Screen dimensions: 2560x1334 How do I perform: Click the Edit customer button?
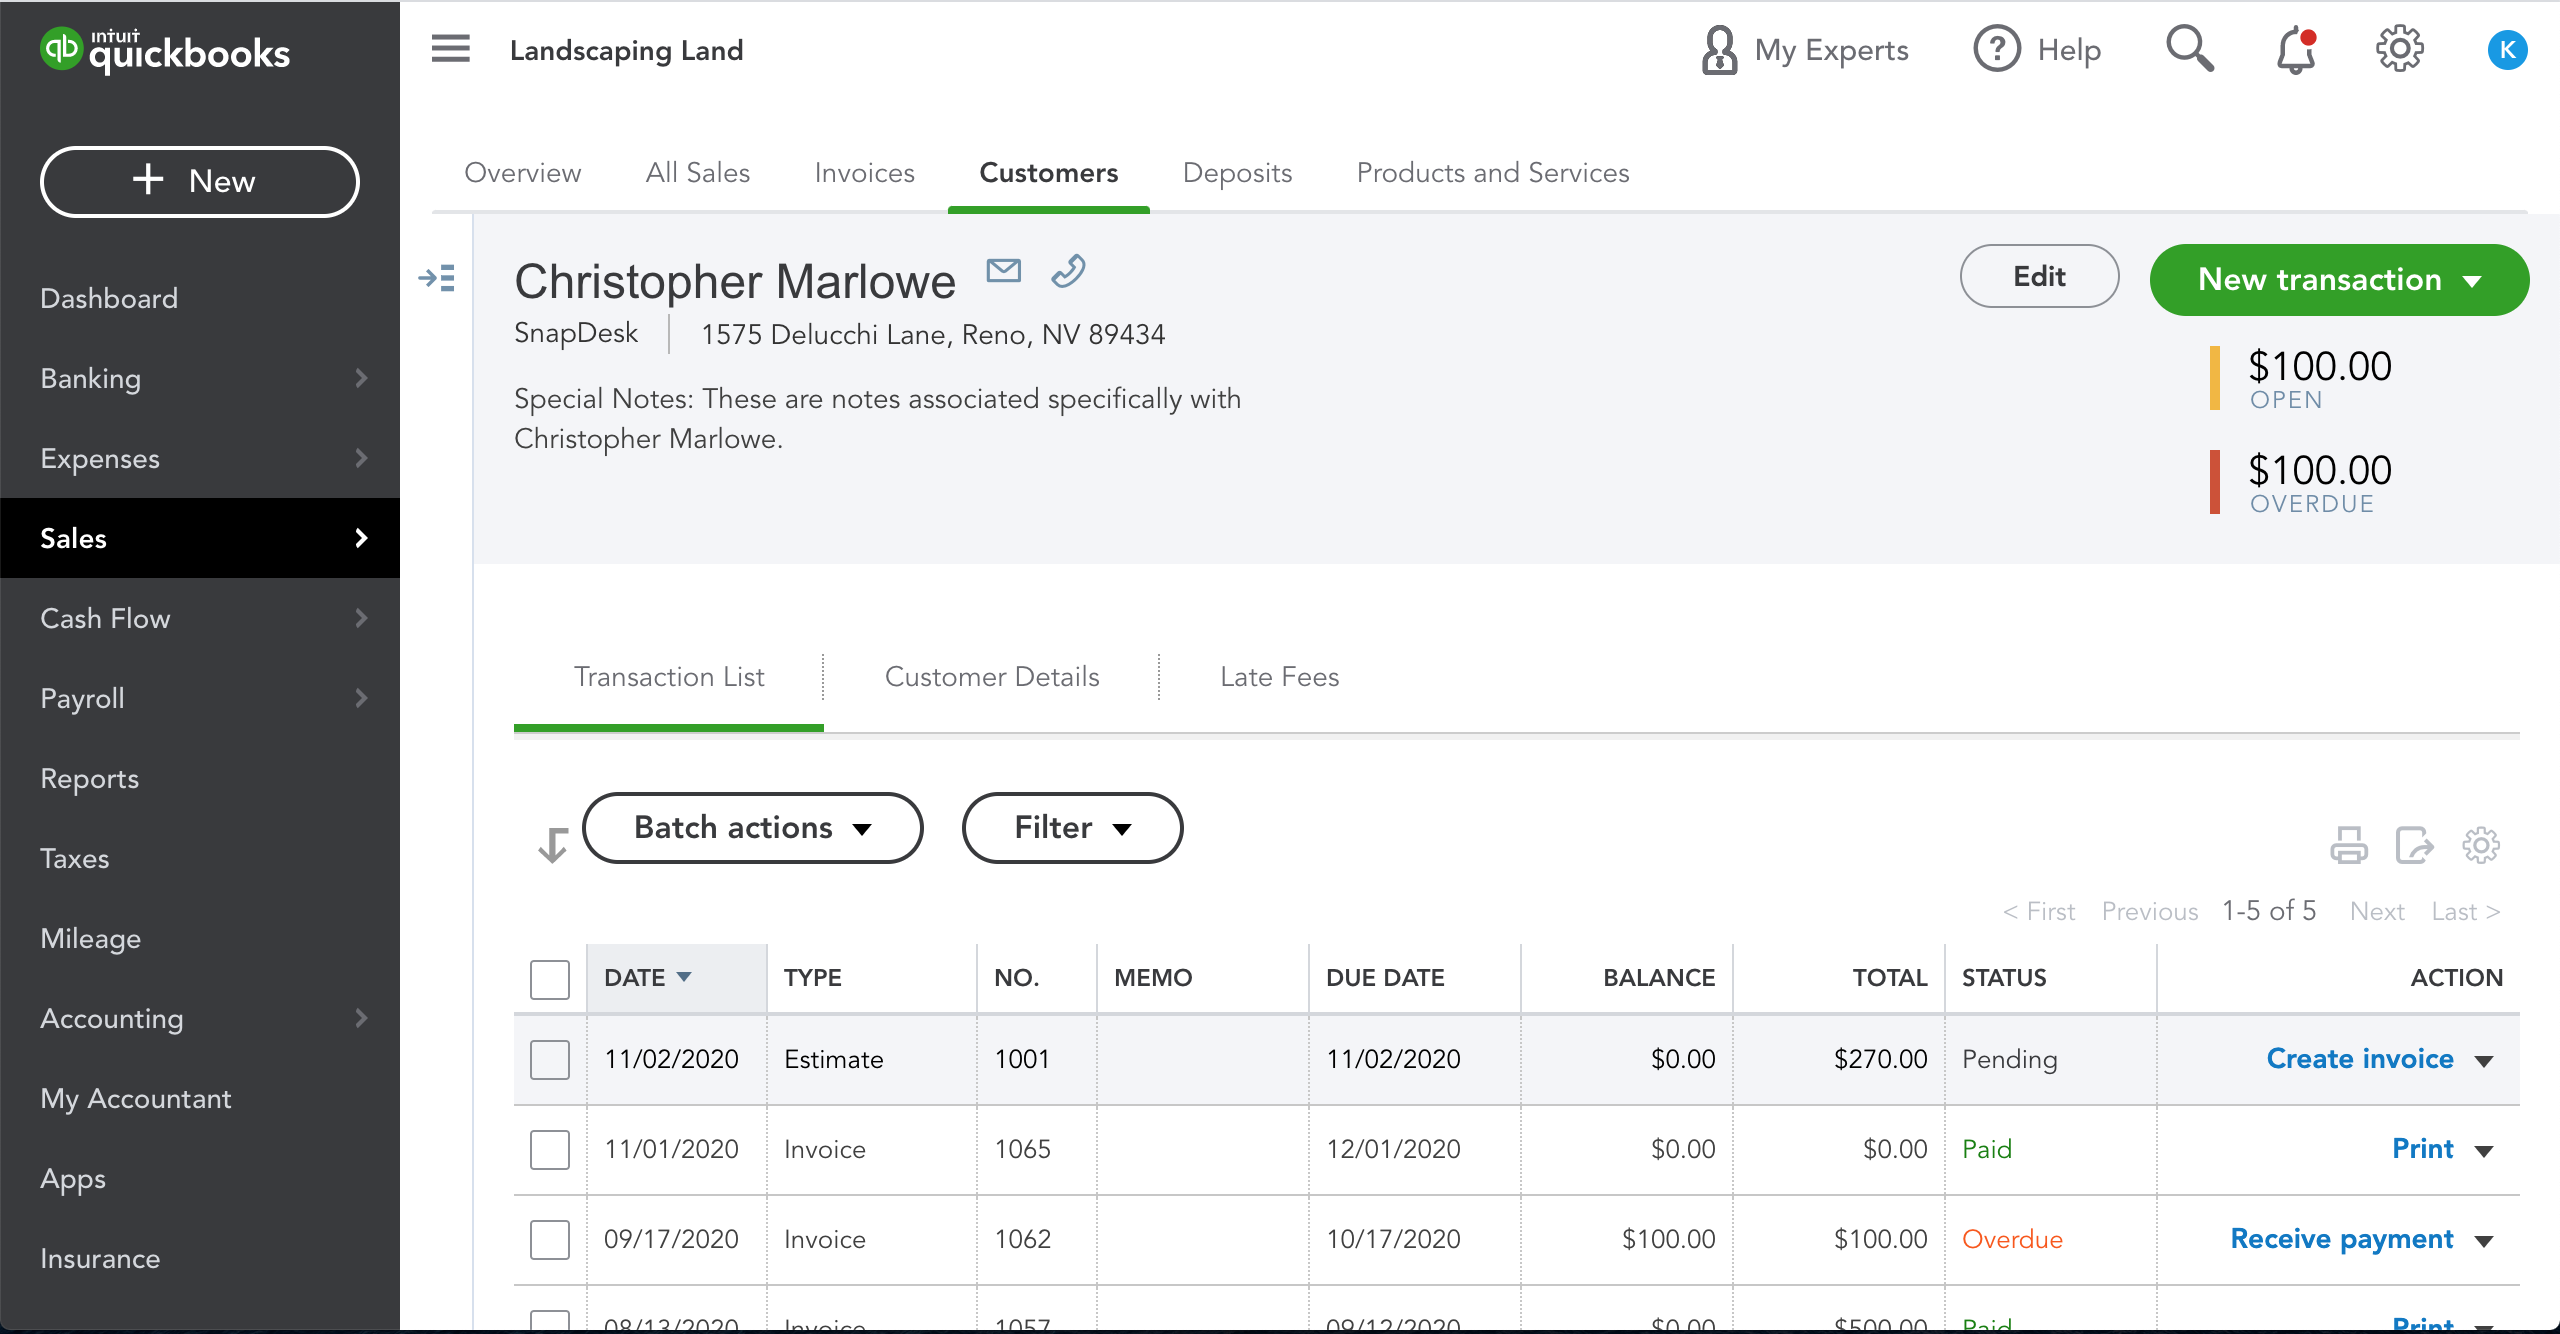2039,276
